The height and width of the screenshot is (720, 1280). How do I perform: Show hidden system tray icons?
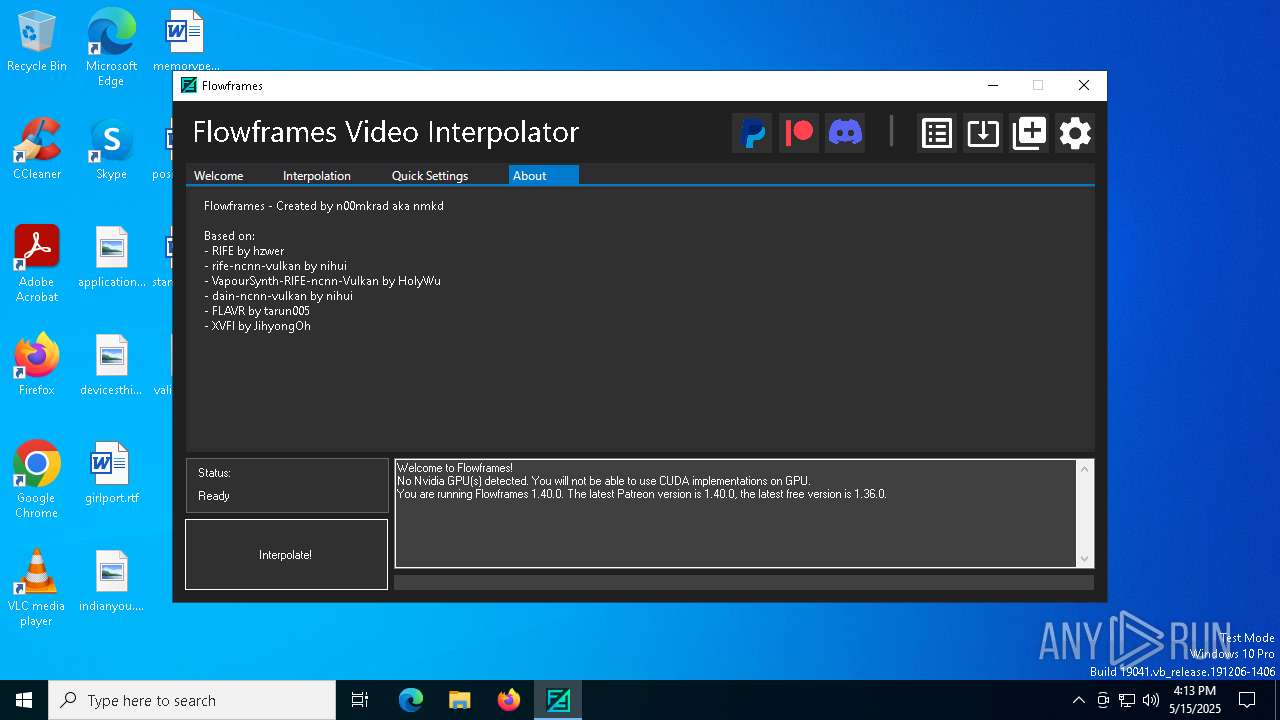1078,700
